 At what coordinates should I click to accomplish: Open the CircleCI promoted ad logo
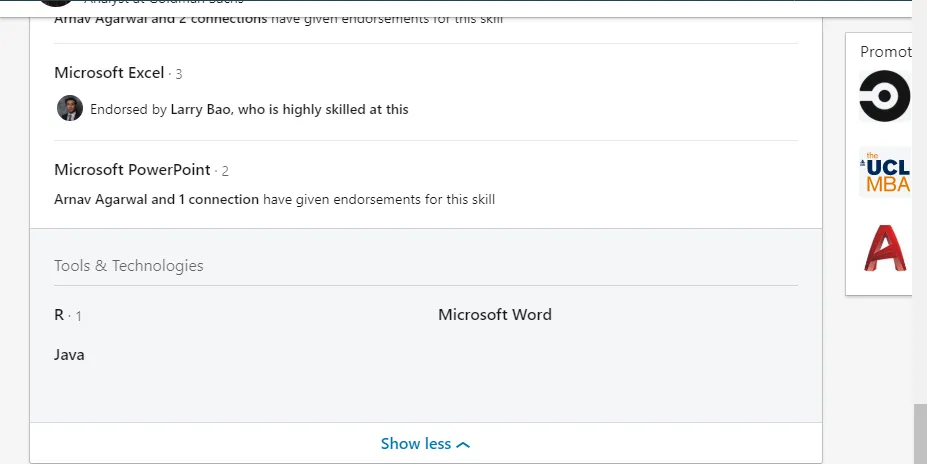pyautogui.click(x=886, y=97)
